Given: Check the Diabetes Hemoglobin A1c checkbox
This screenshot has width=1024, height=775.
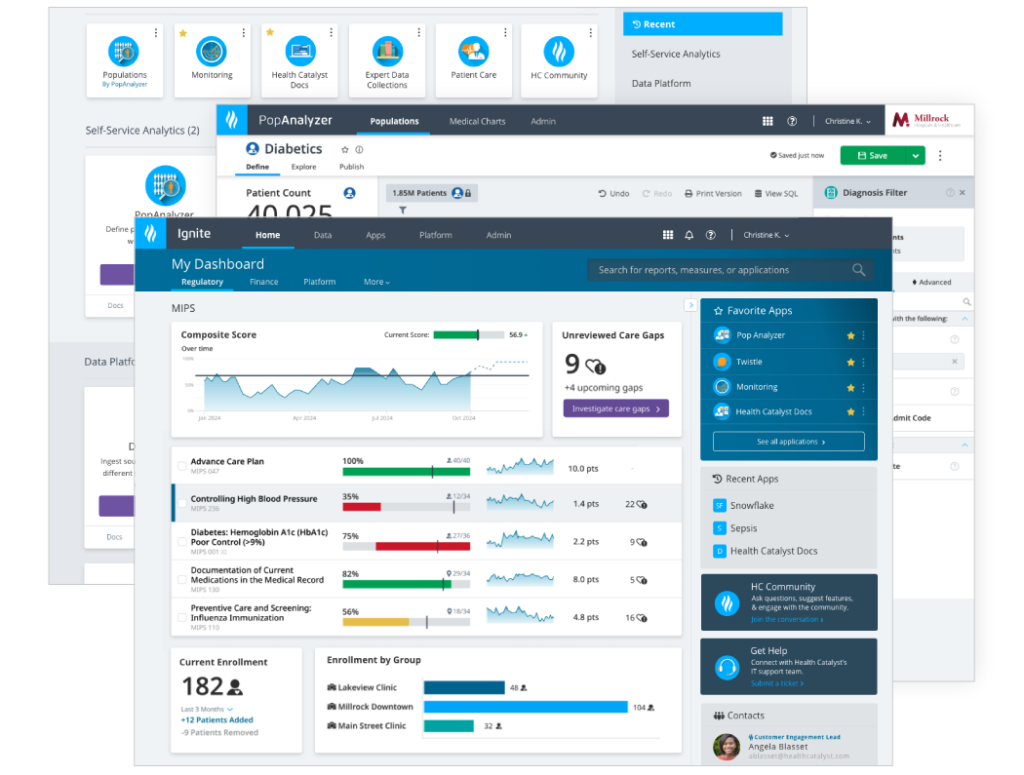Looking at the screenshot, I should [x=182, y=541].
